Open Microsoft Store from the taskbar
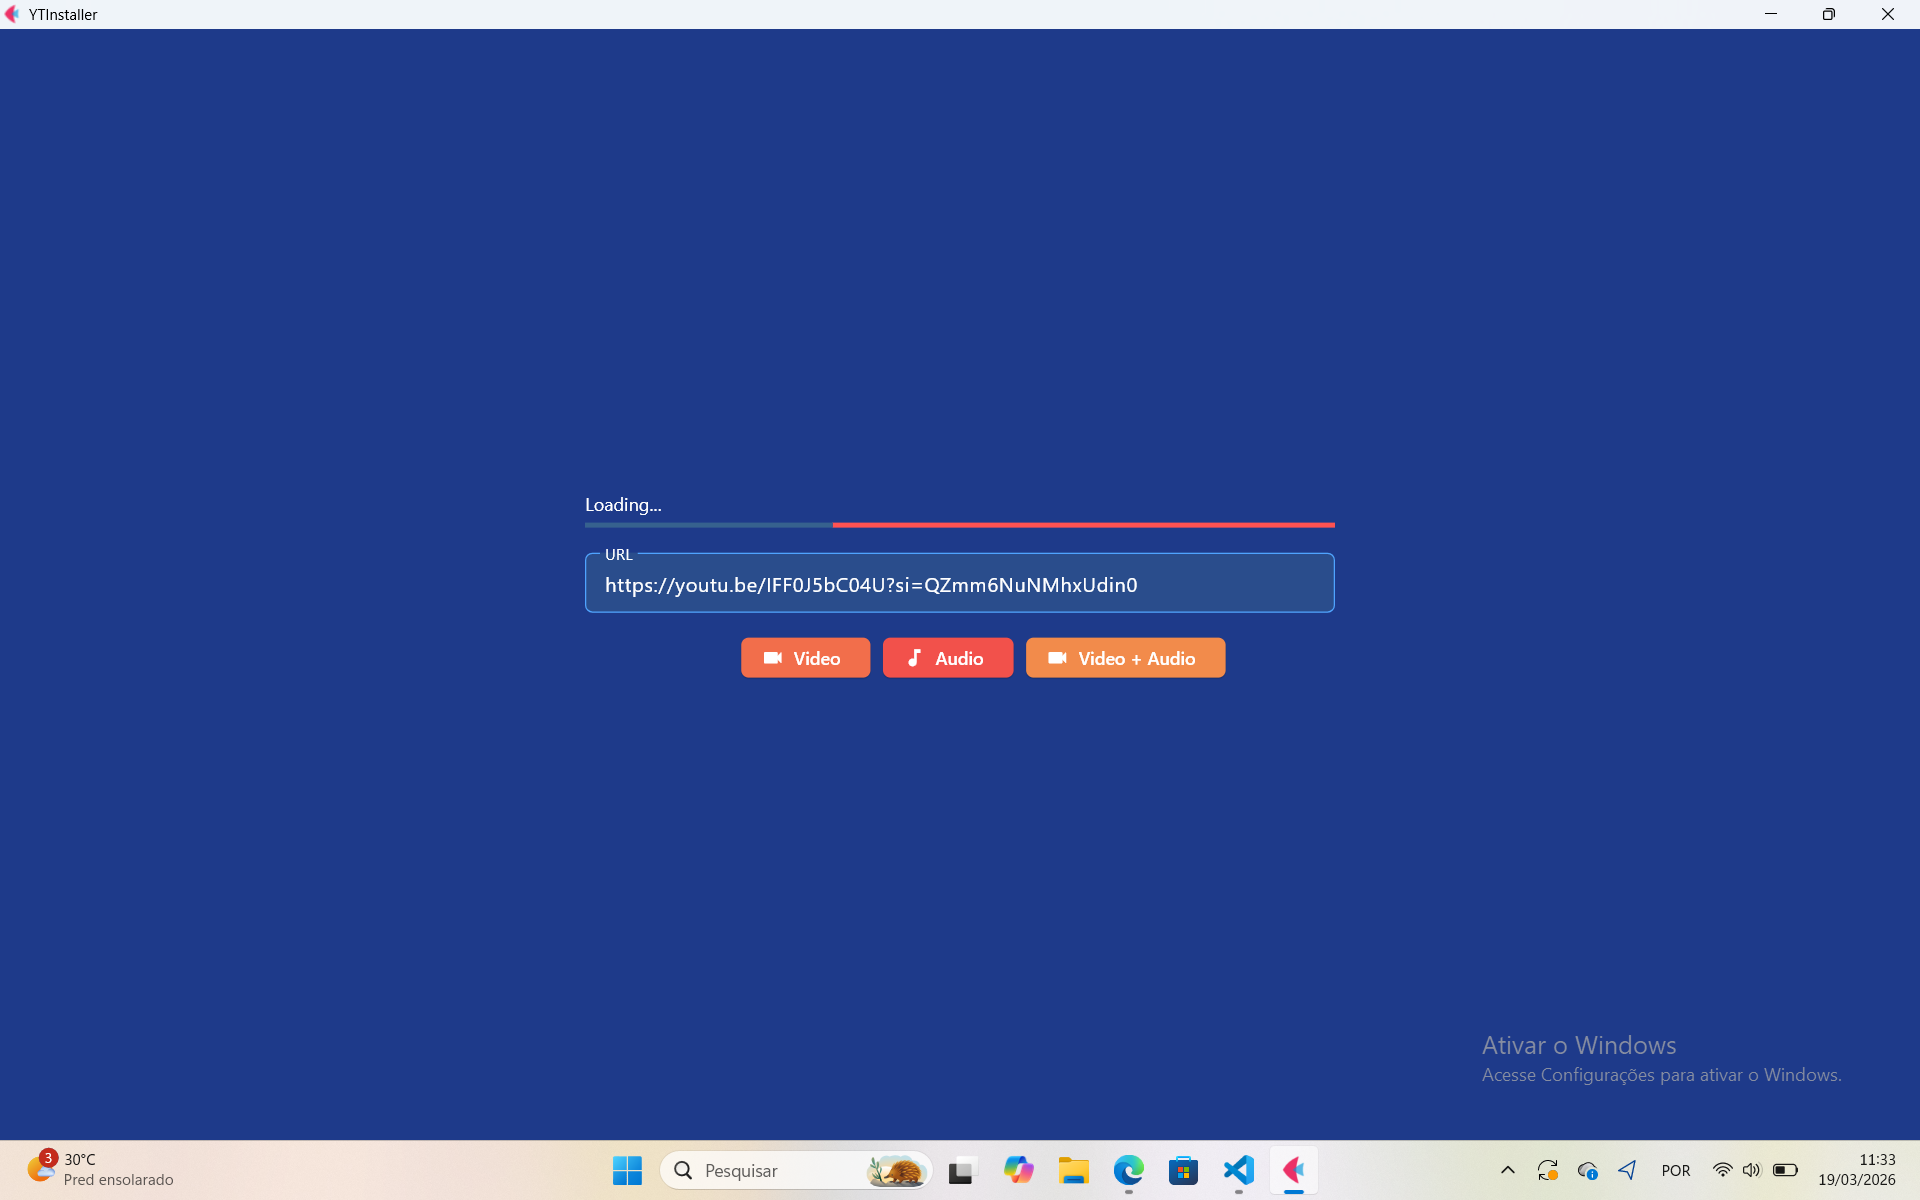The height and width of the screenshot is (1200, 1920). coord(1183,1170)
